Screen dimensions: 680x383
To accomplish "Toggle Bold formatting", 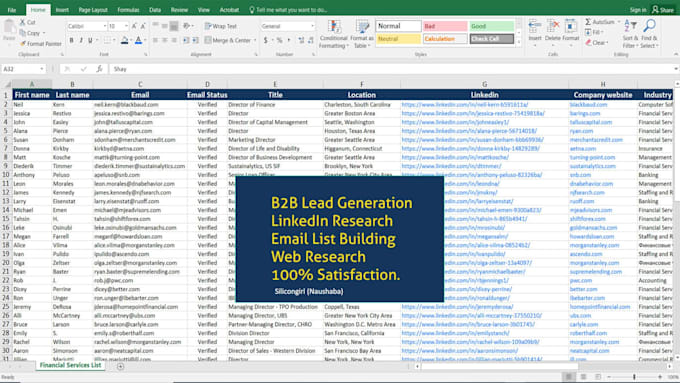I will pos(72,40).
